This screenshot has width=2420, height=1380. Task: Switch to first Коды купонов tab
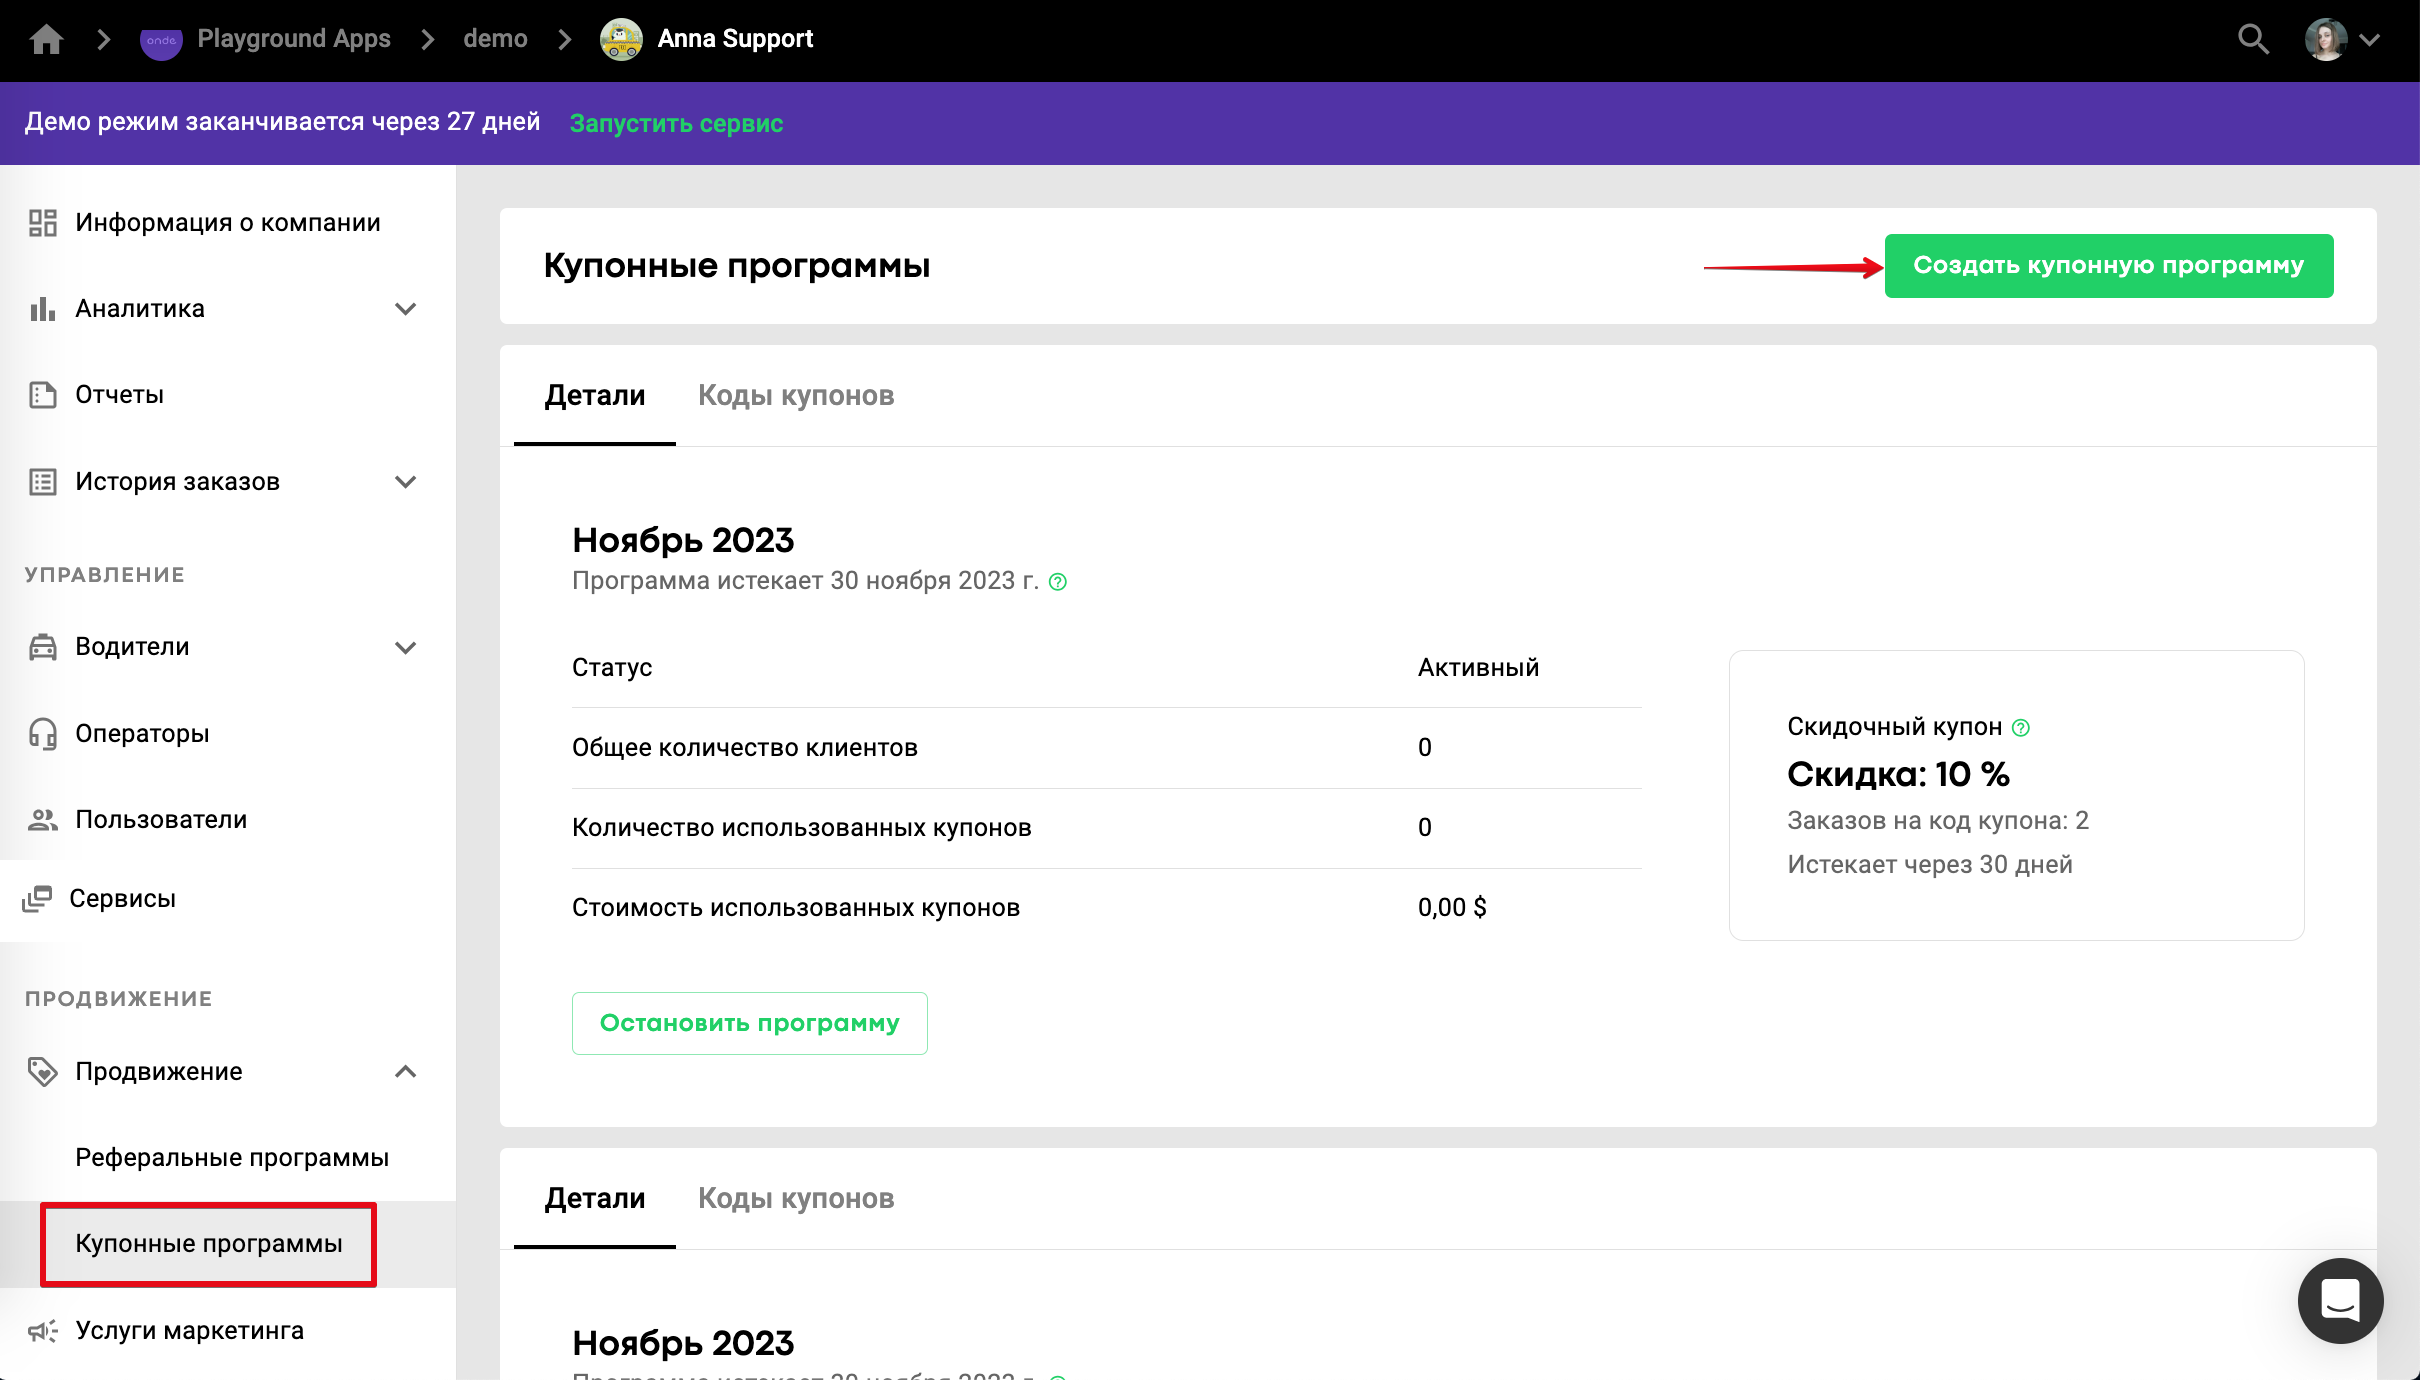pyautogui.click(x=795, y=396)
